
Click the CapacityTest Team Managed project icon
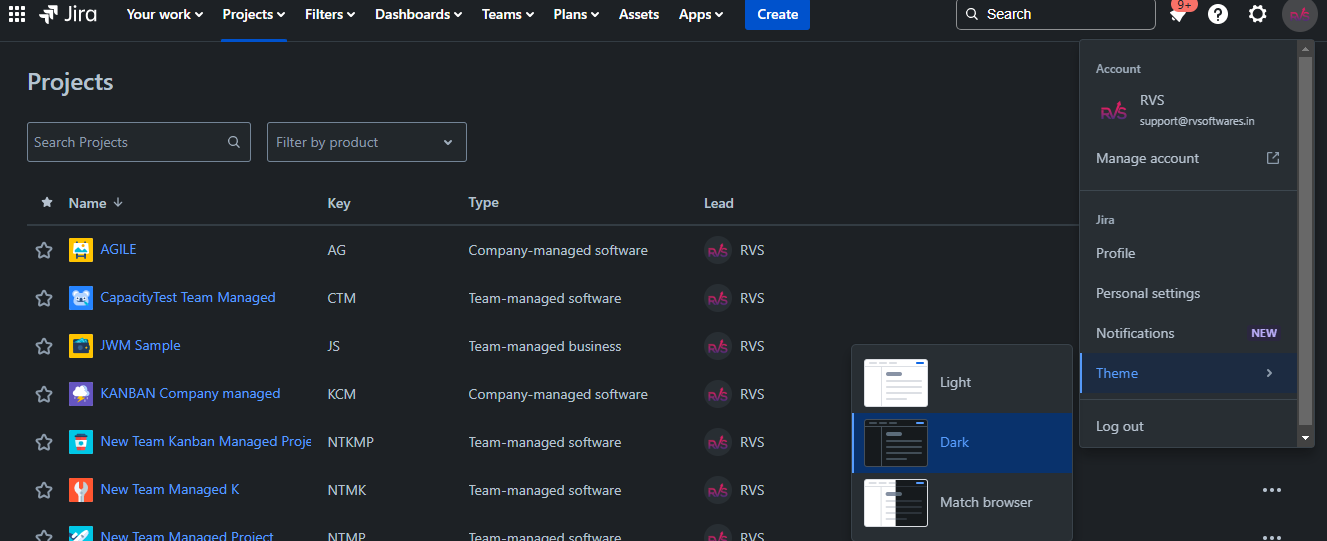(x=81, y=298)
